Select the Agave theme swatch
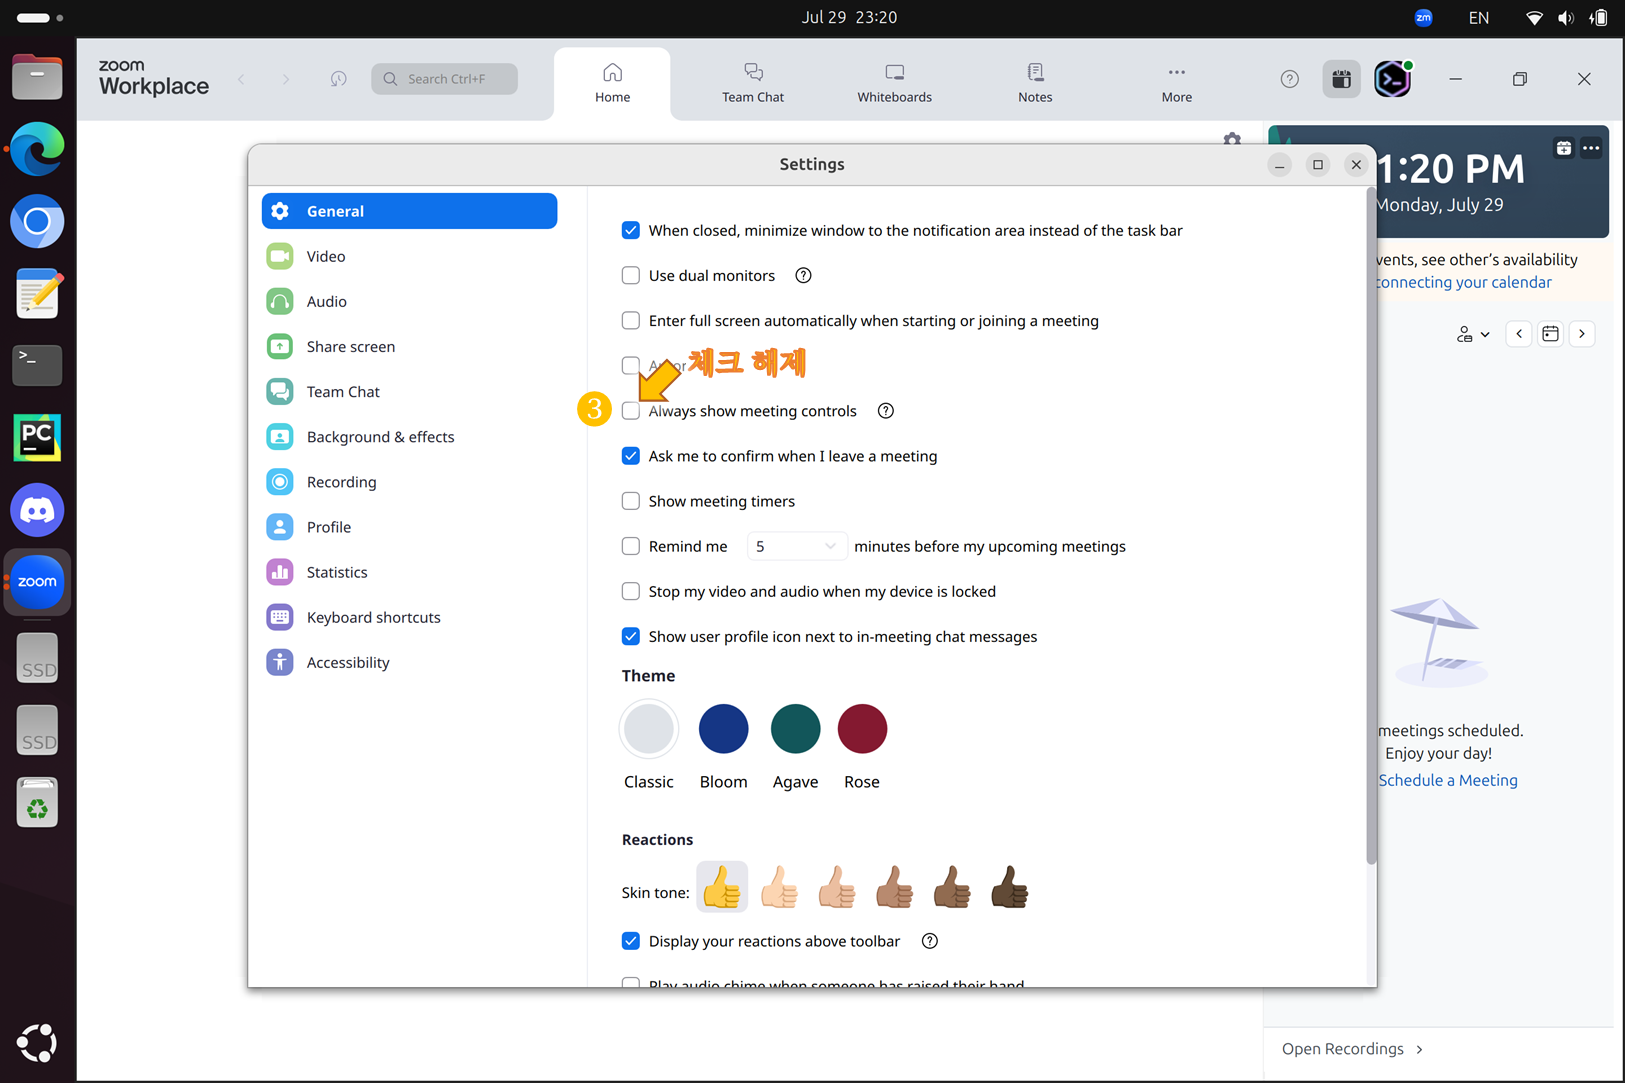This screenshot has width=1625, height=1083. [795, 729]
